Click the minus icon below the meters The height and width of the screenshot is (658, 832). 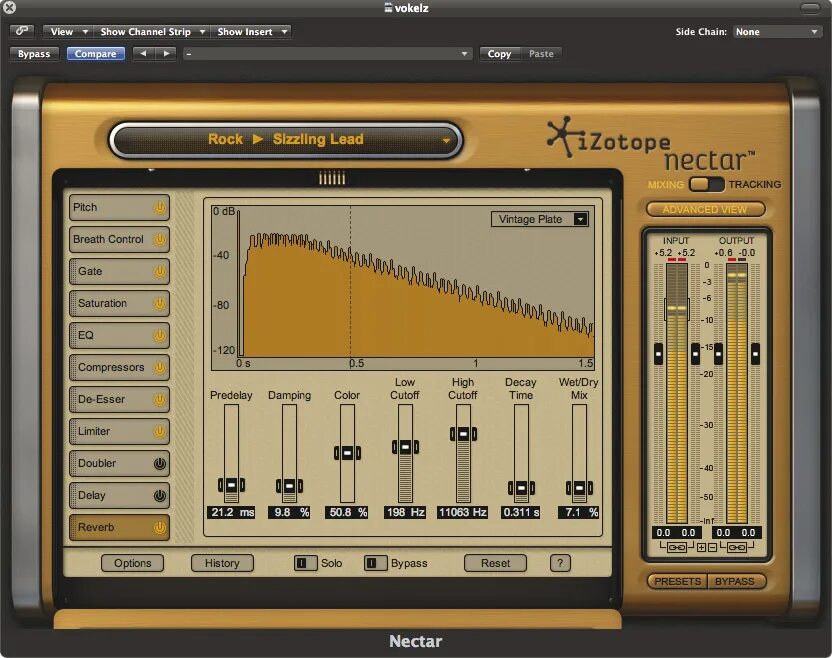(x=712, y=547)
